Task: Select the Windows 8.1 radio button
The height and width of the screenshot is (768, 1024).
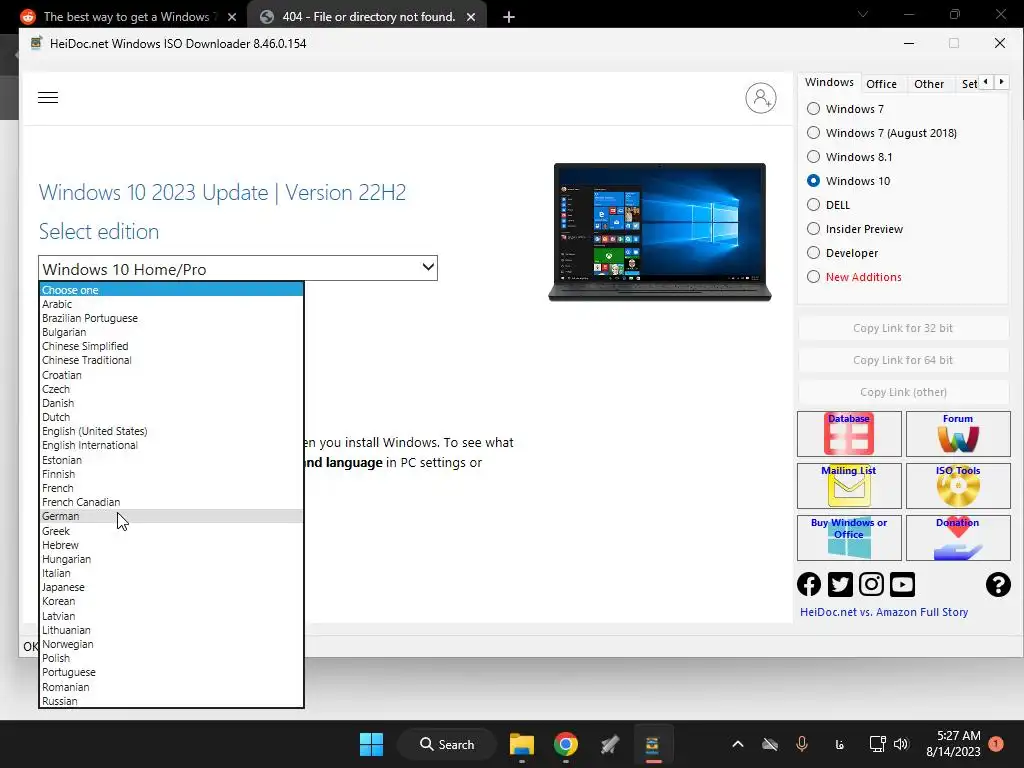Action: (x=813, y=157)
